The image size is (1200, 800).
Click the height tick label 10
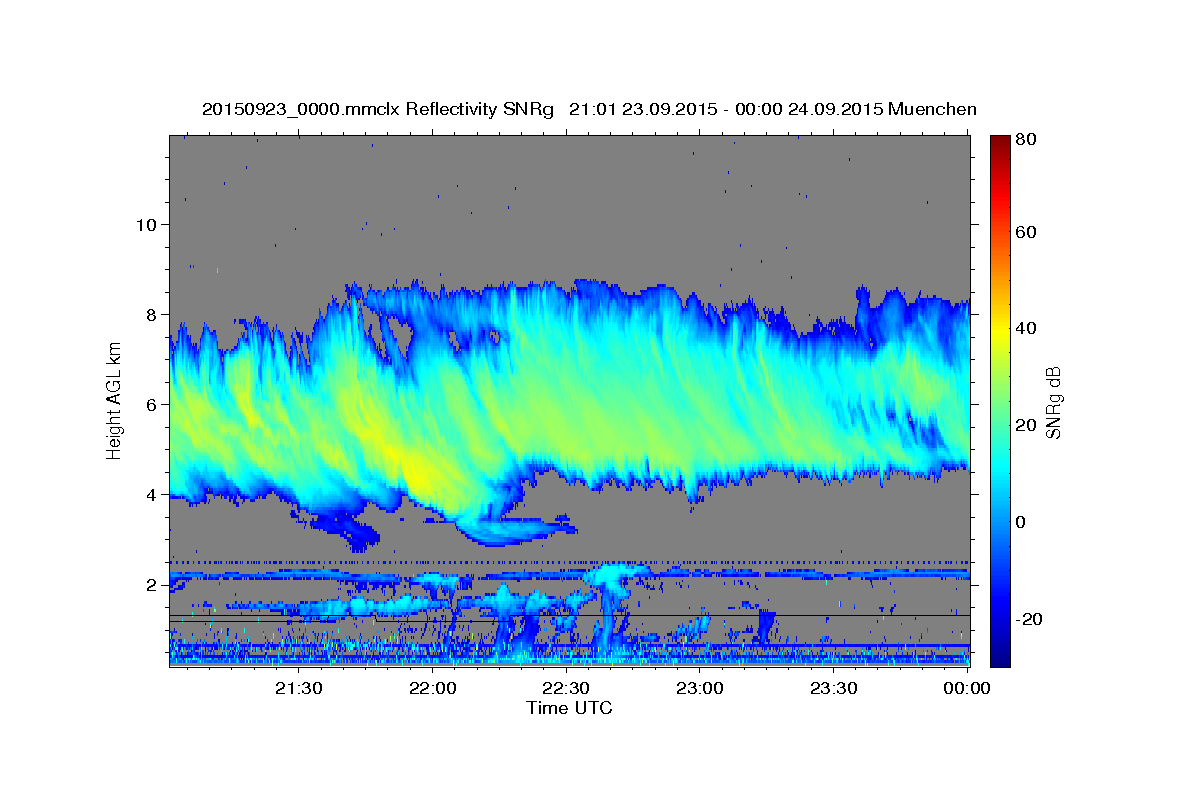coord(147,224)
